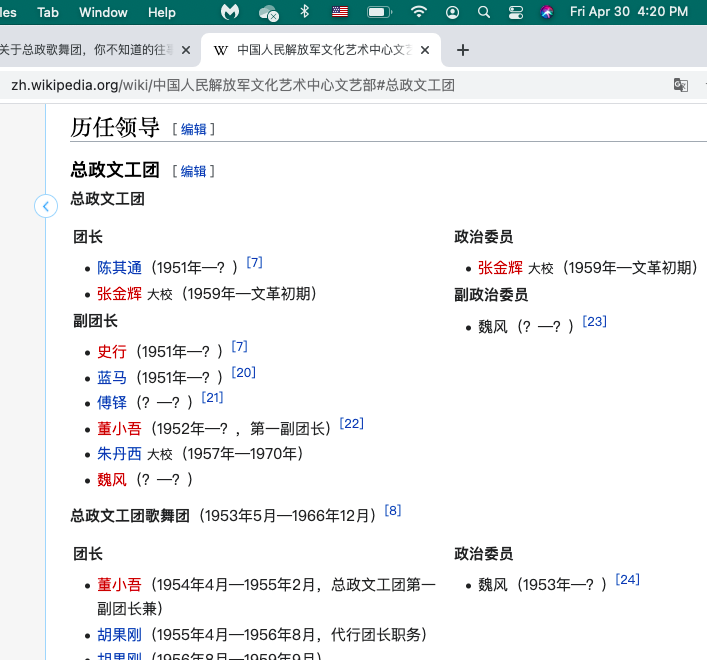Open a new browser tab with plus button
The image size is (707, 660).
[x=462, y=50]
